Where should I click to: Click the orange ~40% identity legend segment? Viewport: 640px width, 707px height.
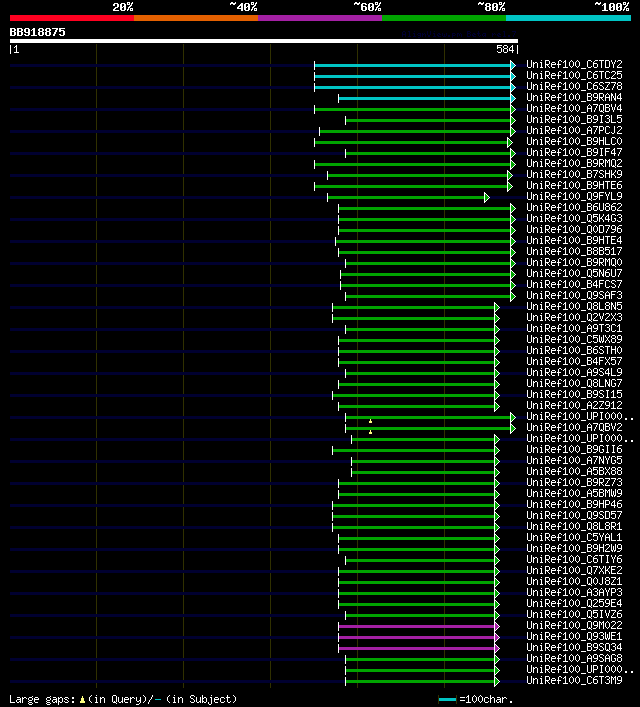196,18
